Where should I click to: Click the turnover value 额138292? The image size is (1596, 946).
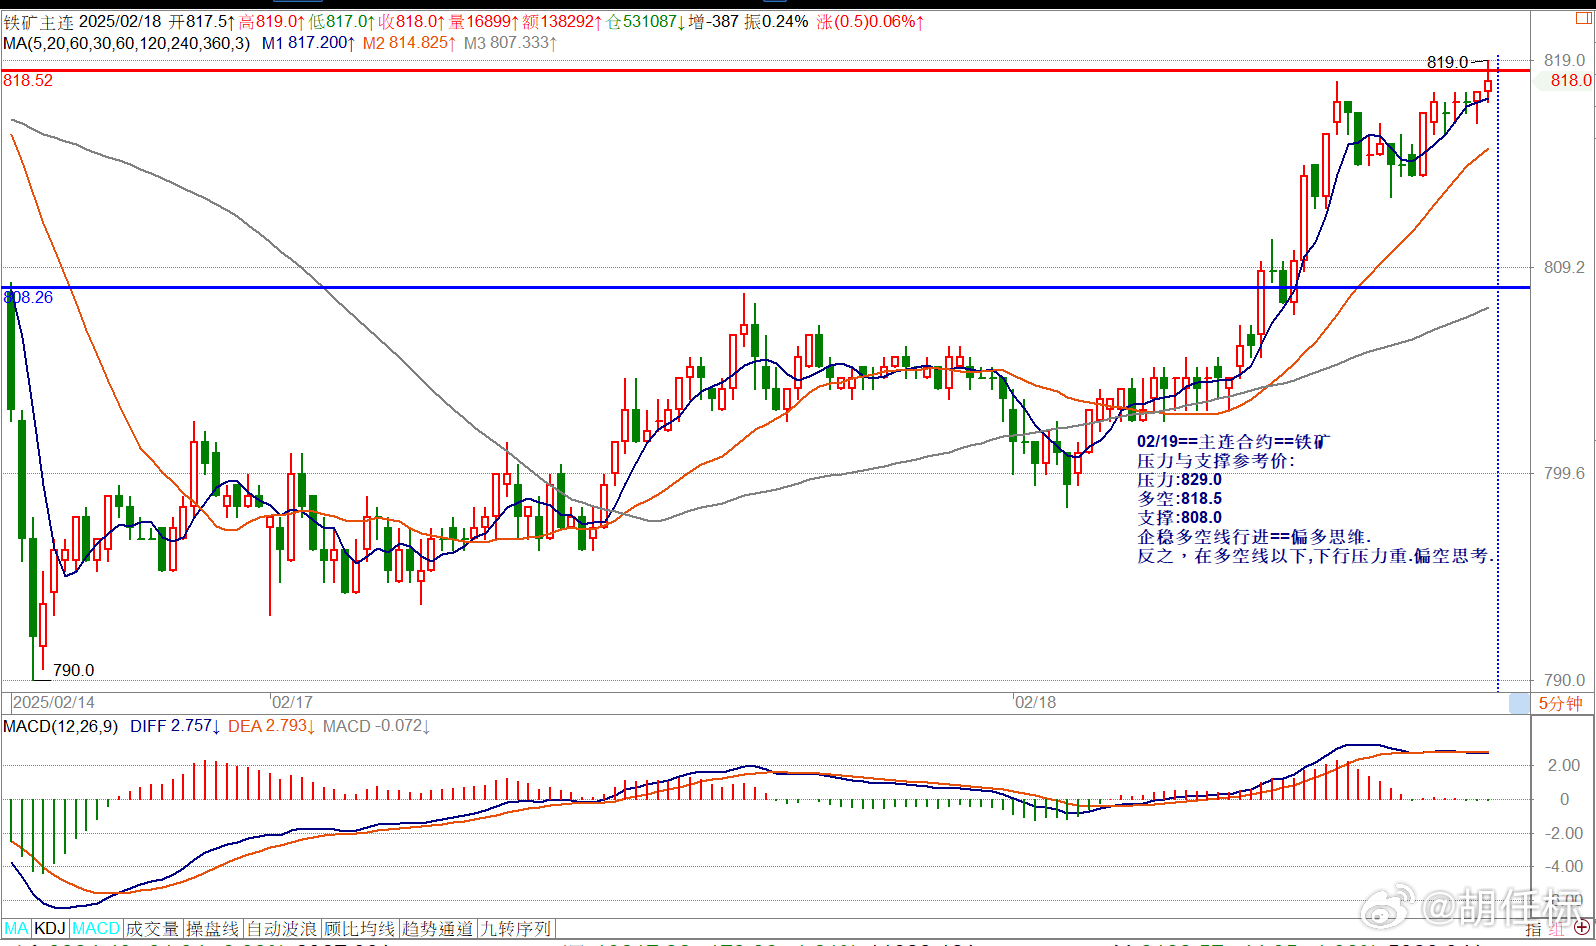[x=562, y=22]
